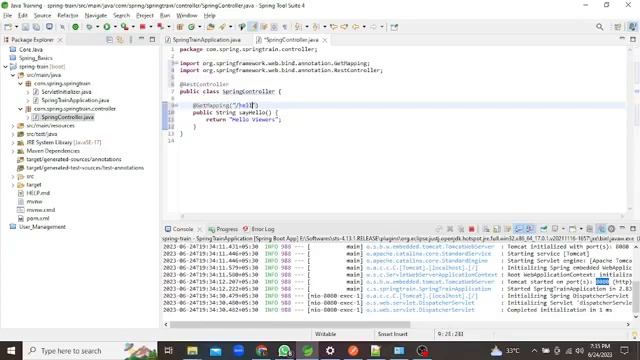This screenshot has height=360, width=640.
Task: Expand the JRE System Library node
Action: [13, 143]
